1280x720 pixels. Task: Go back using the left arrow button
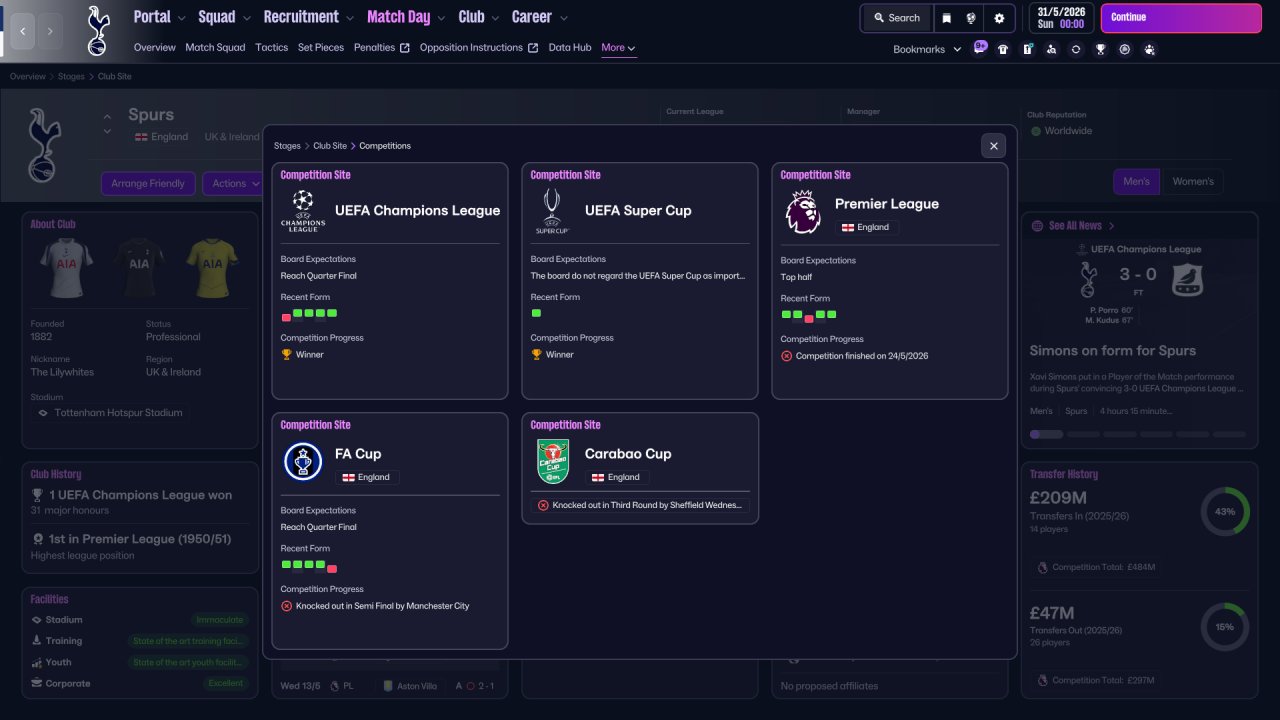click(x=22, y=31)
